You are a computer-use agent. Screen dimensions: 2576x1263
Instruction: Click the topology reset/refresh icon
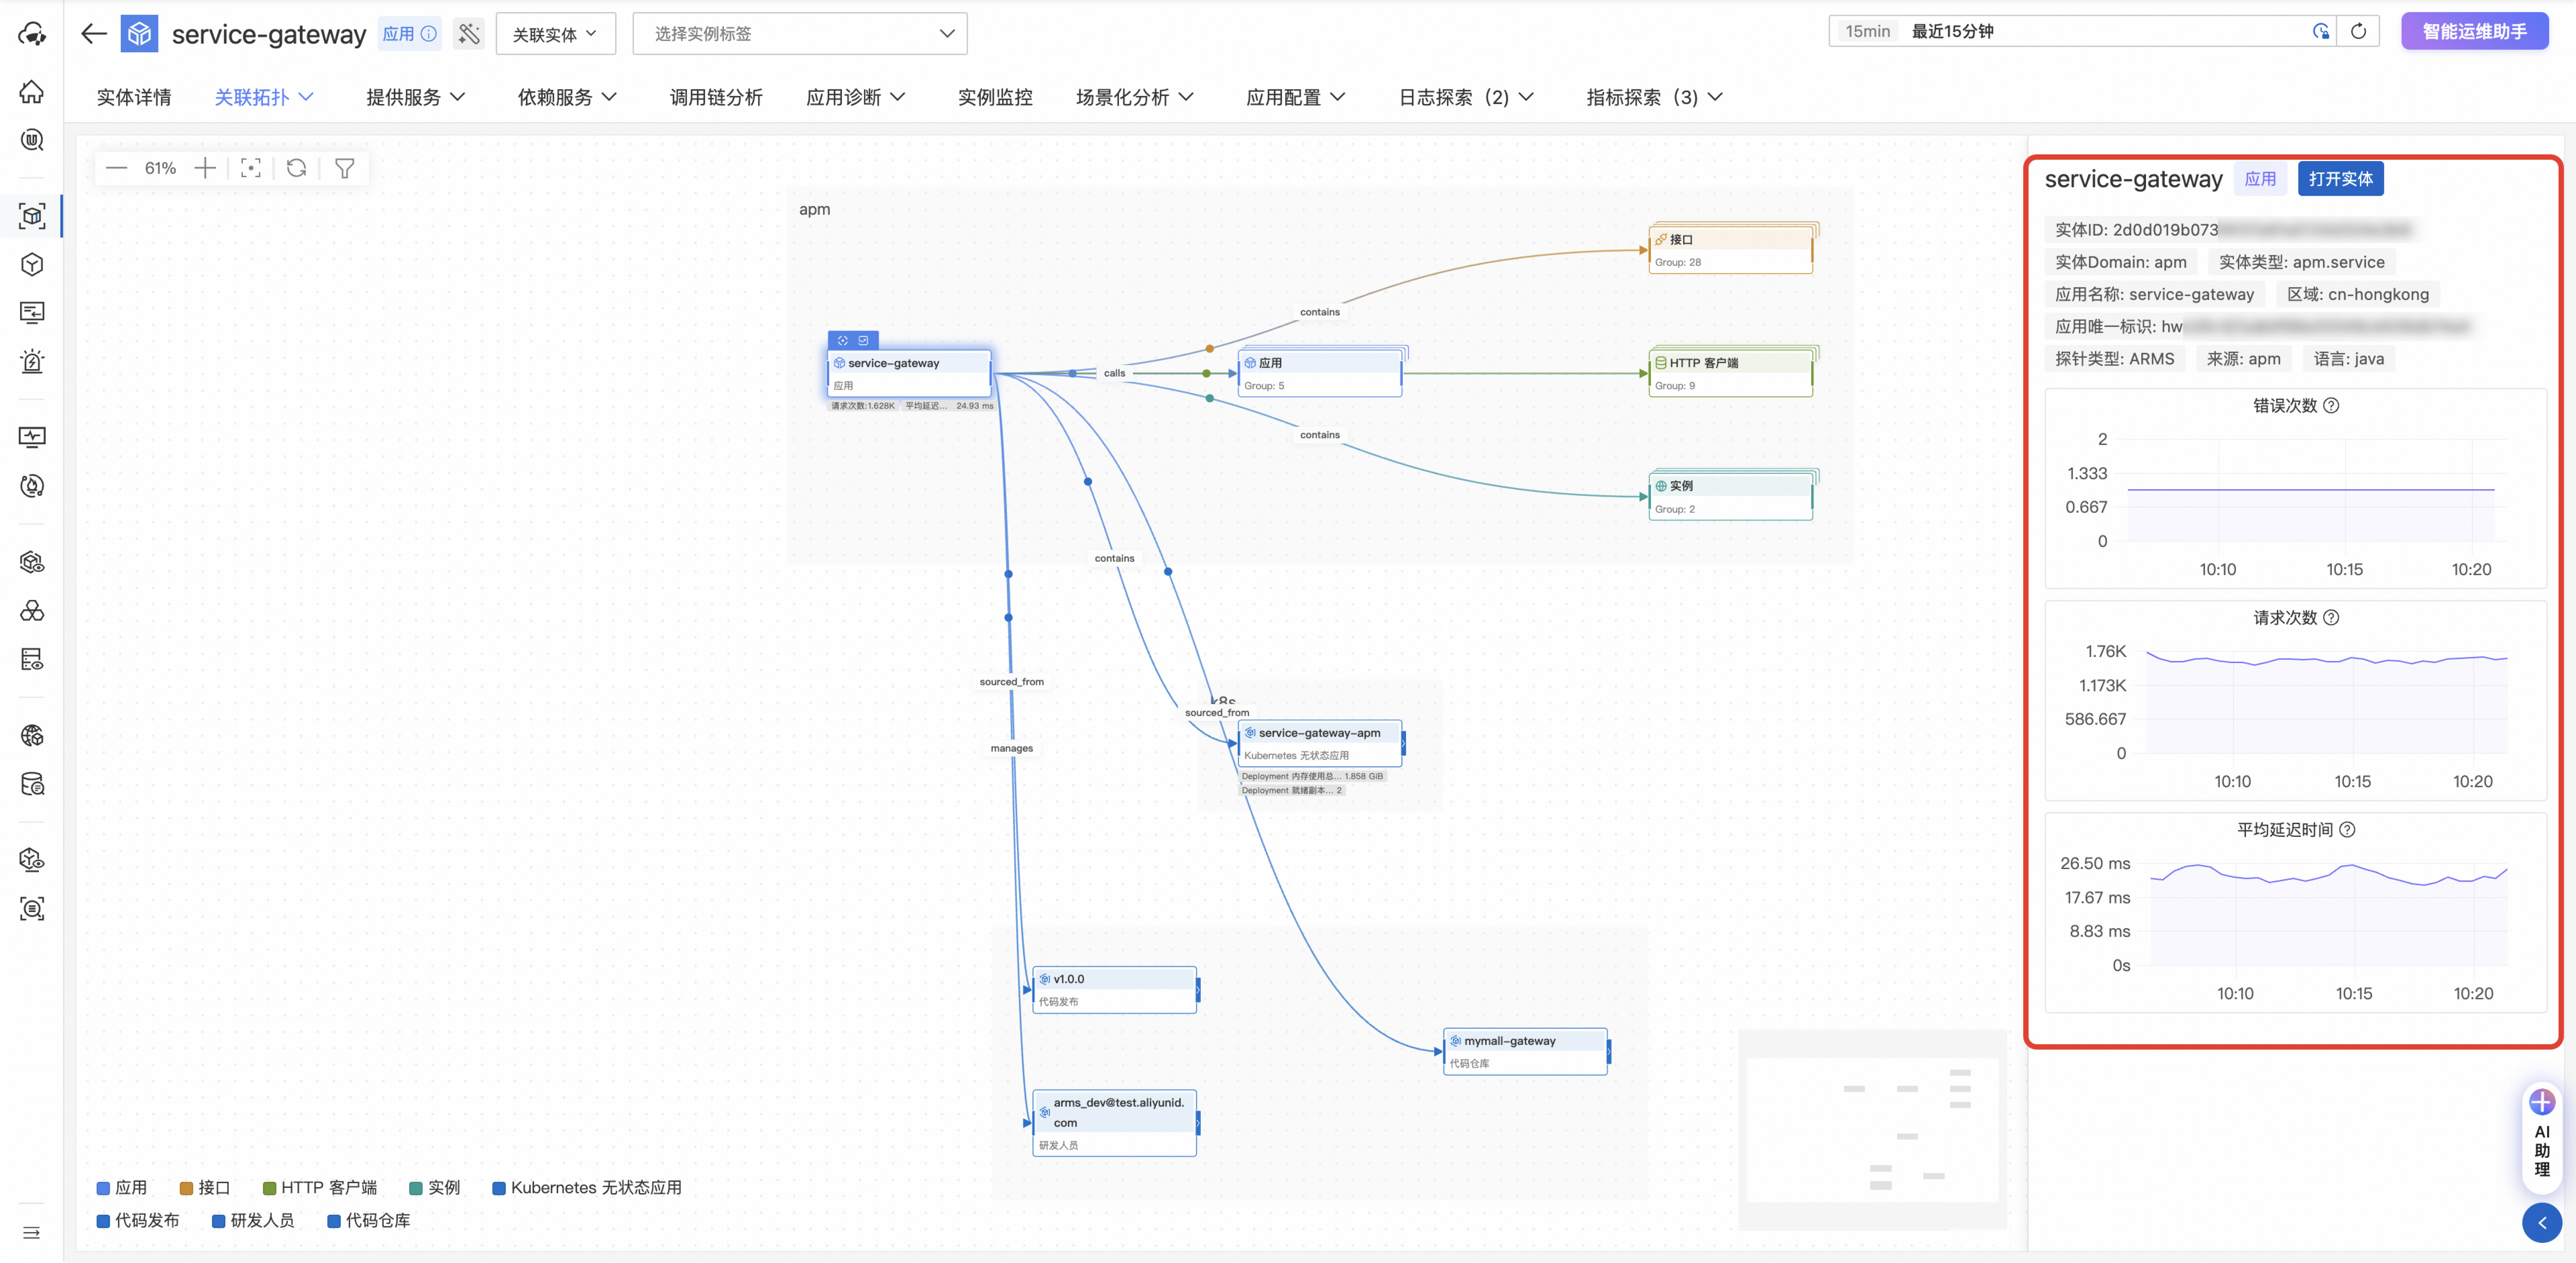point(297,168)
